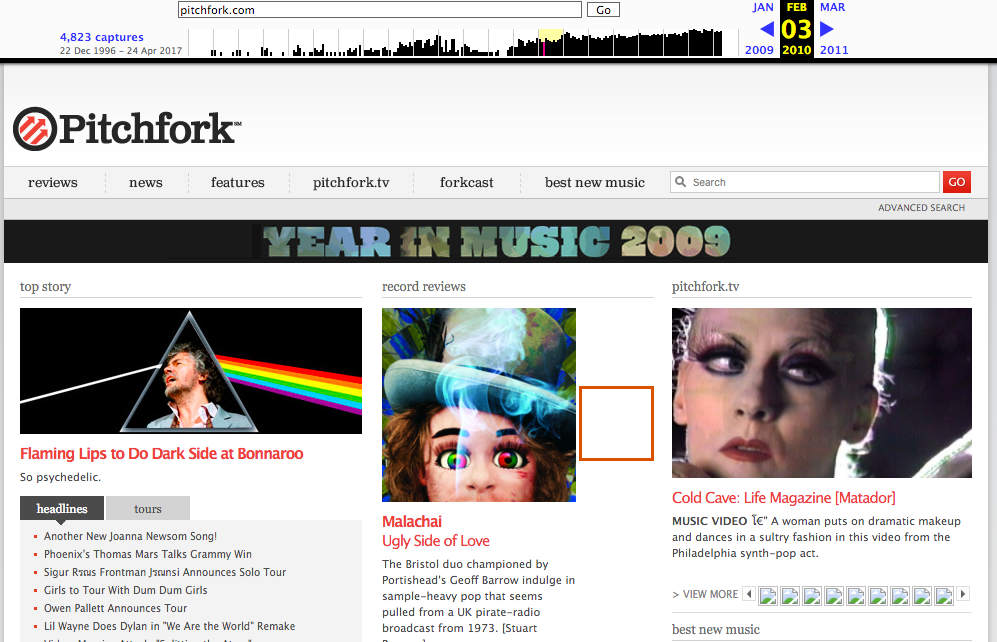
Task: Click the Flaming Lips top story image
Action: [x=191, y=371]
